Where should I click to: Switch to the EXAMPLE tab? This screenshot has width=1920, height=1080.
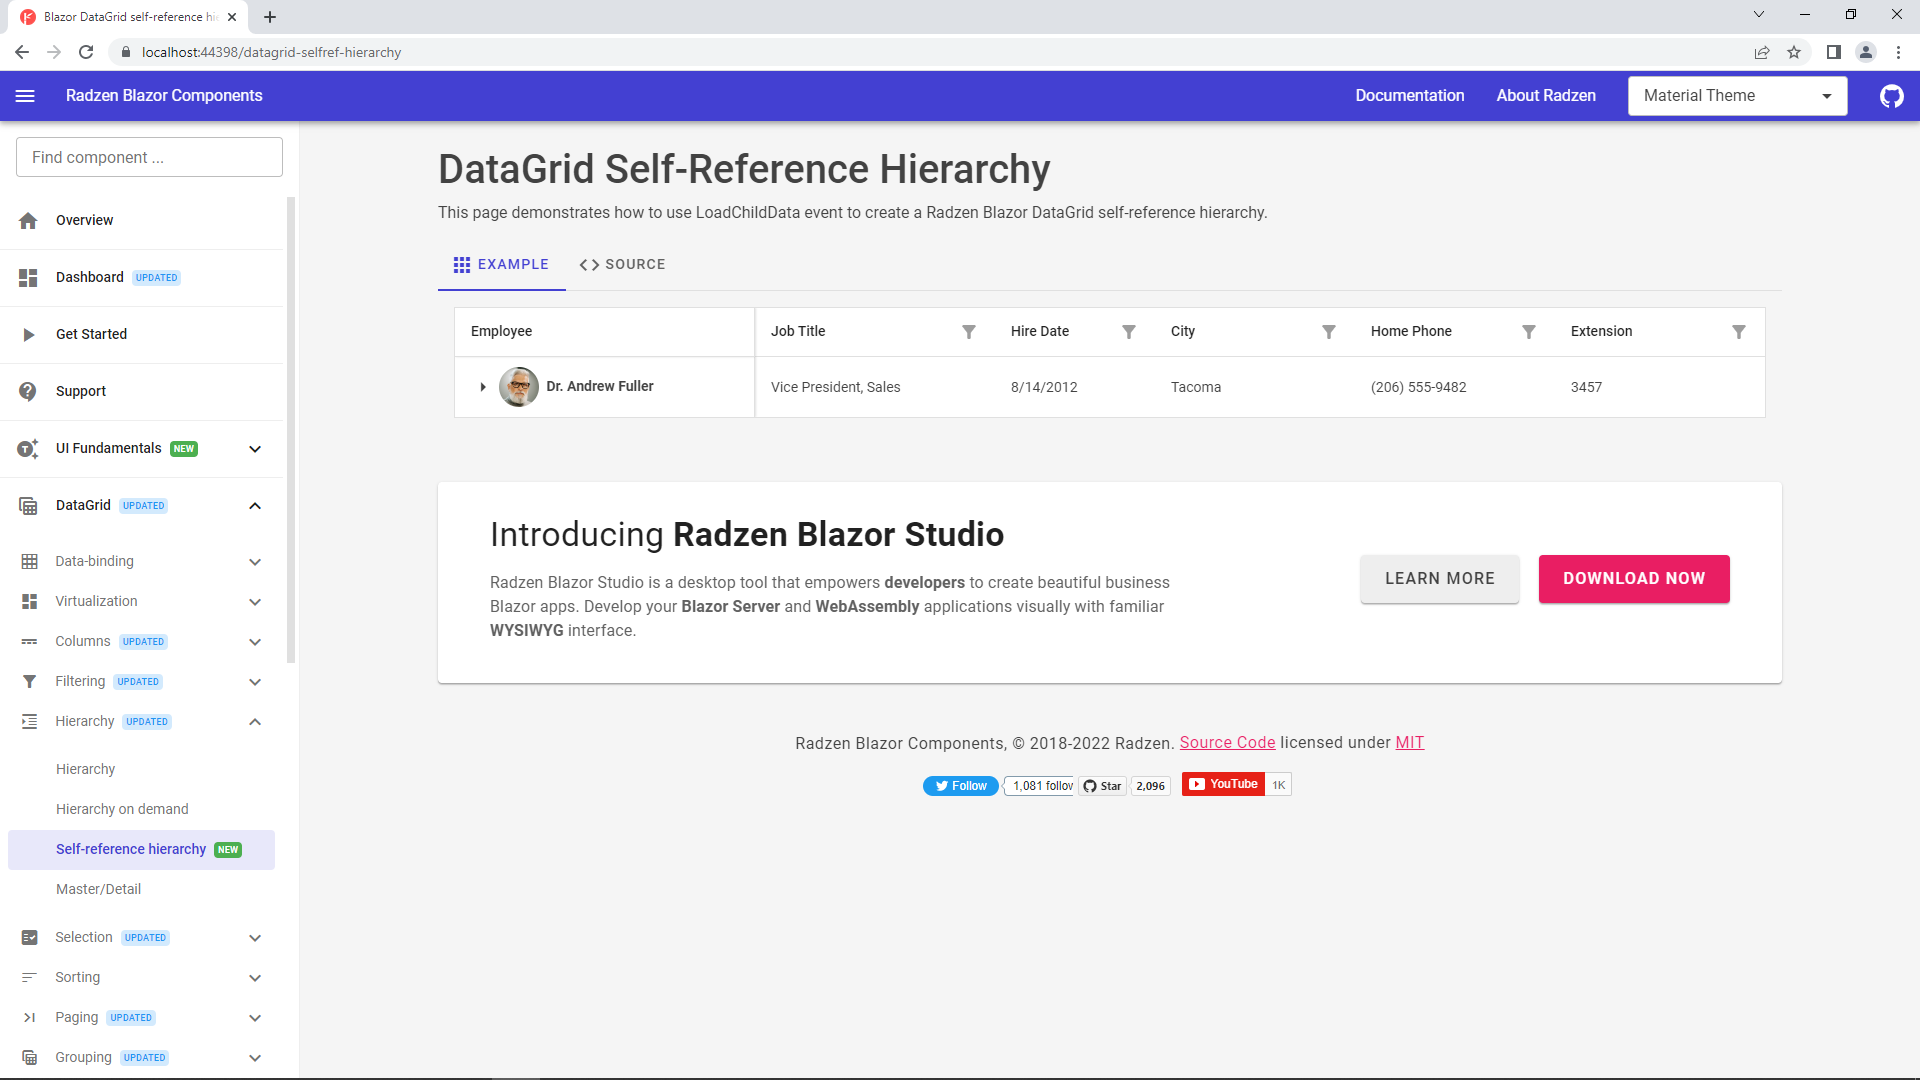click(x=501, y=265)
